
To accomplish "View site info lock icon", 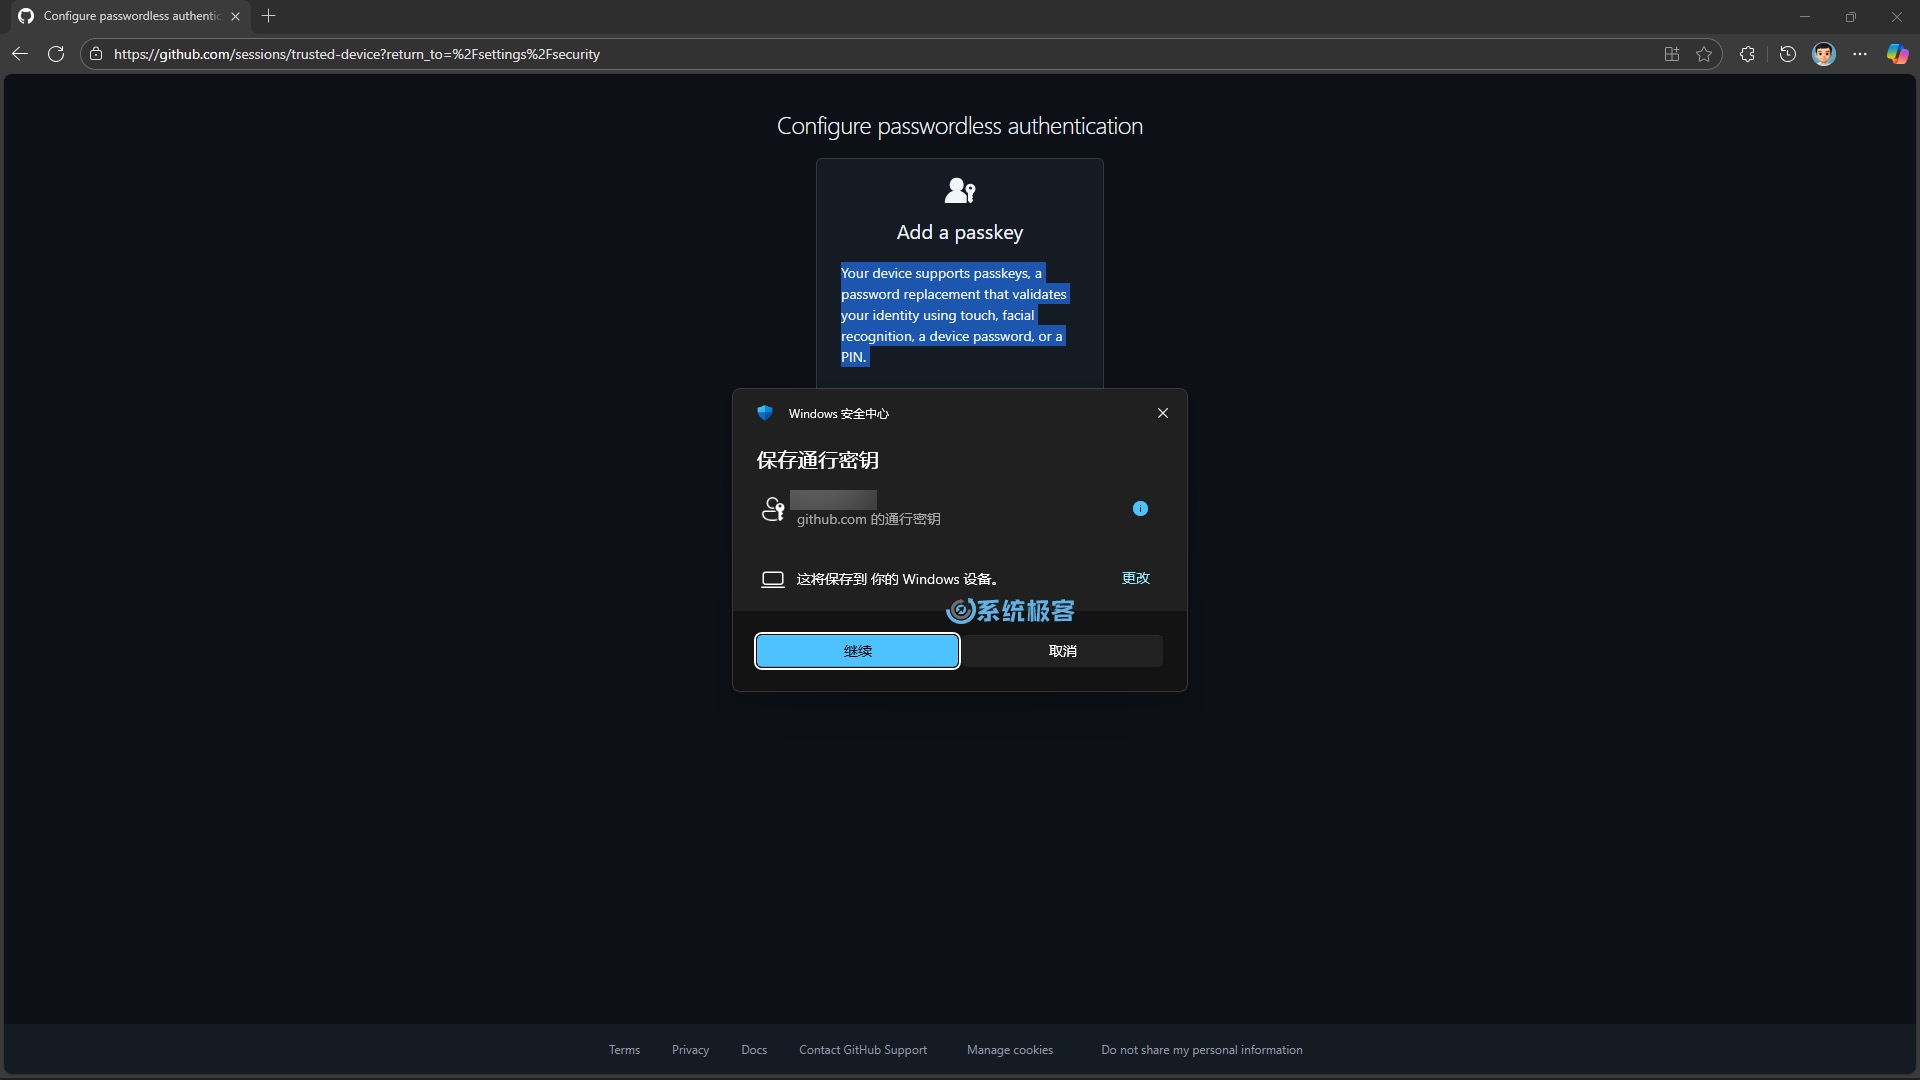I will click(x=96, y=54).
